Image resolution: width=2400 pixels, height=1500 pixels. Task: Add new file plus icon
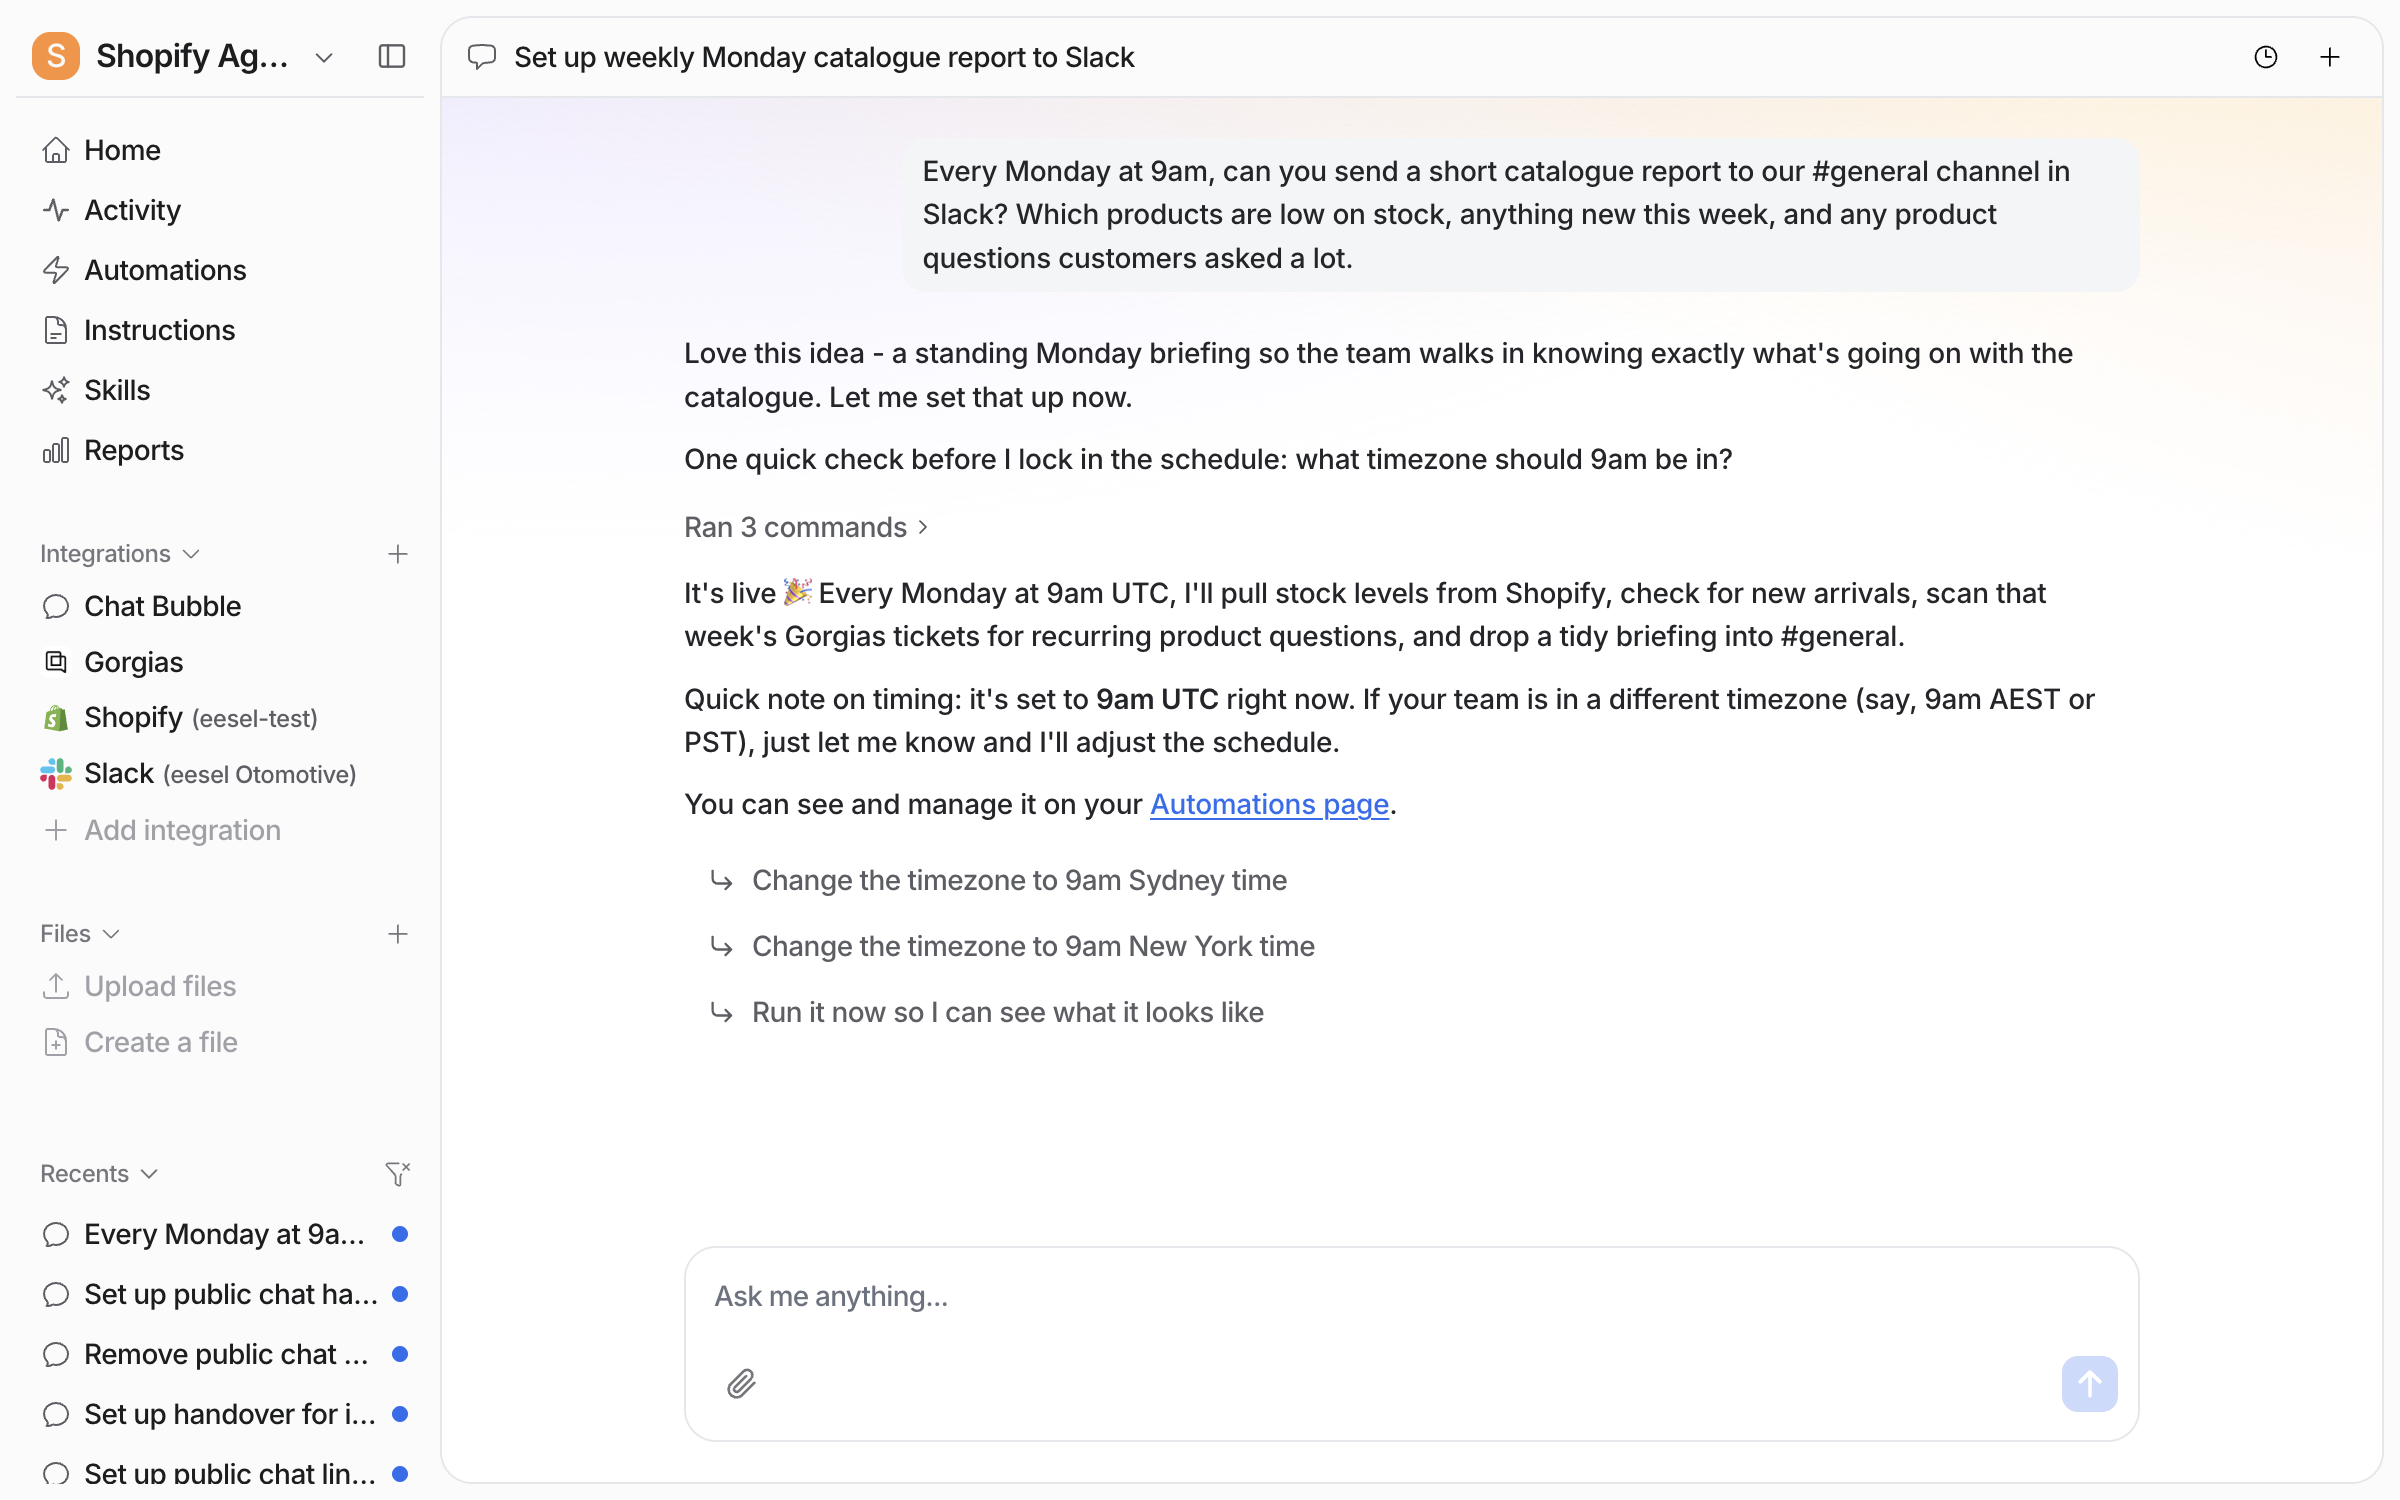(398, 934)
